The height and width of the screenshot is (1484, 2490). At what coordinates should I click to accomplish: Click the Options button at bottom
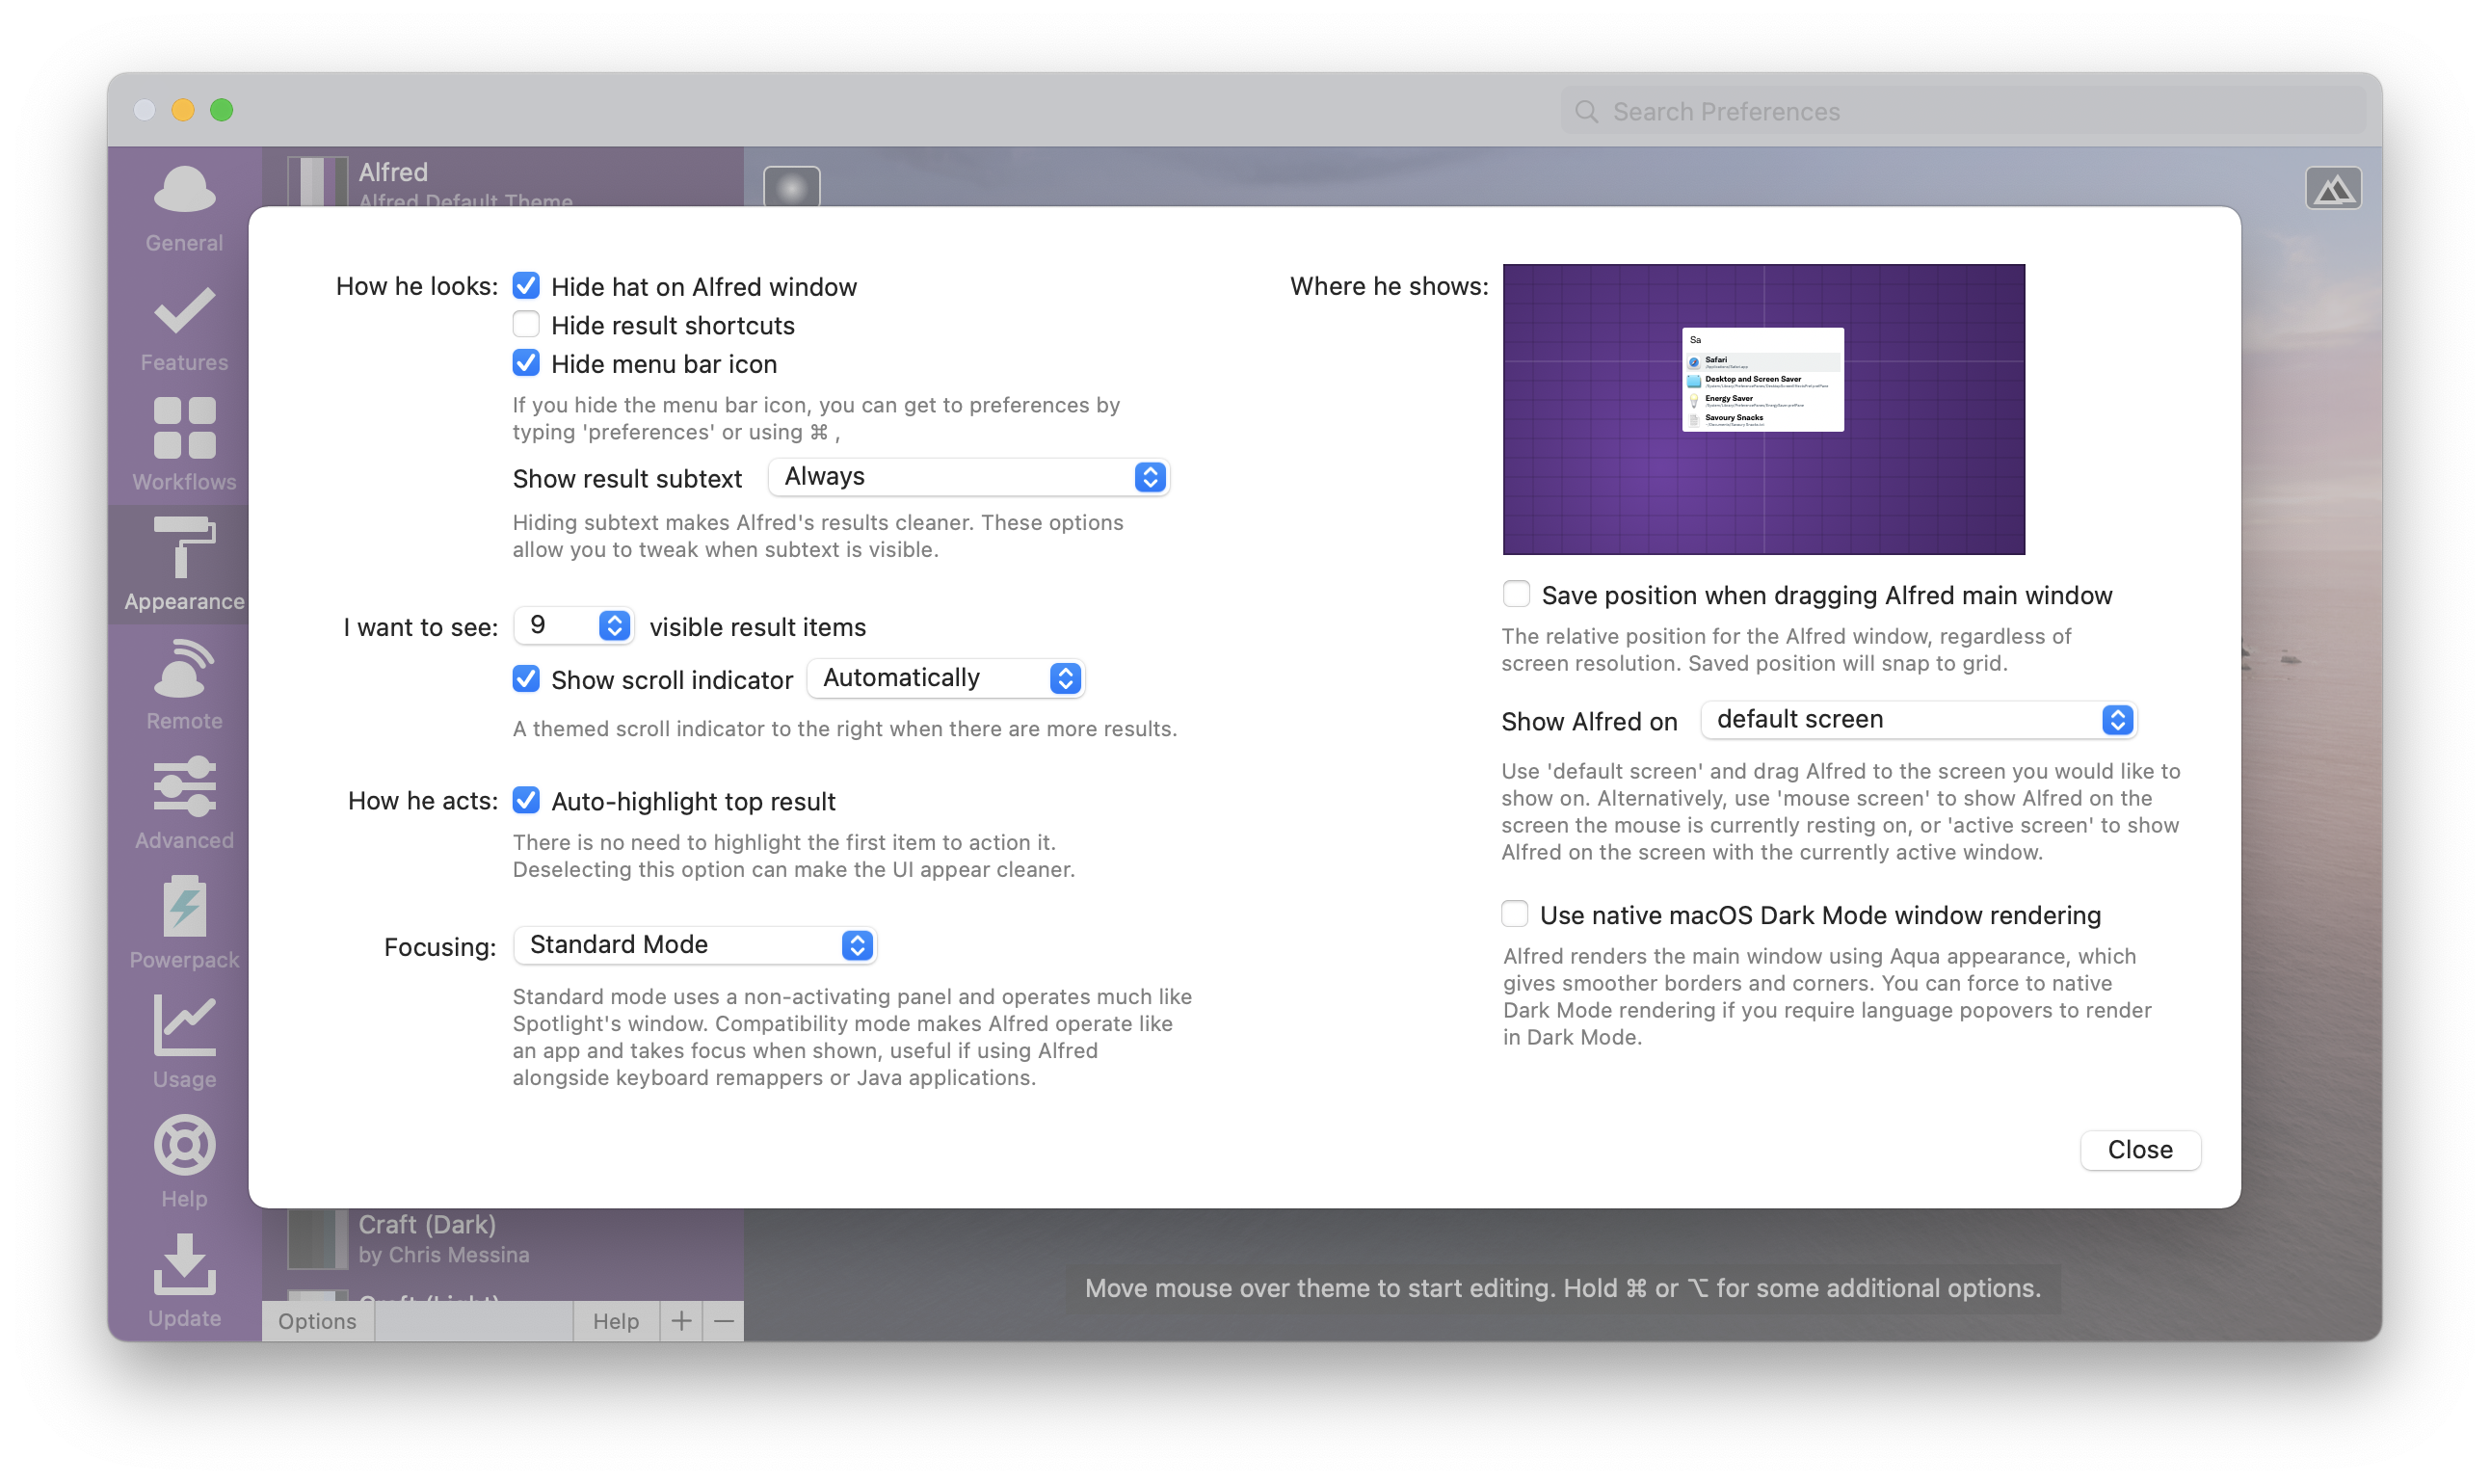(317, 1321)
